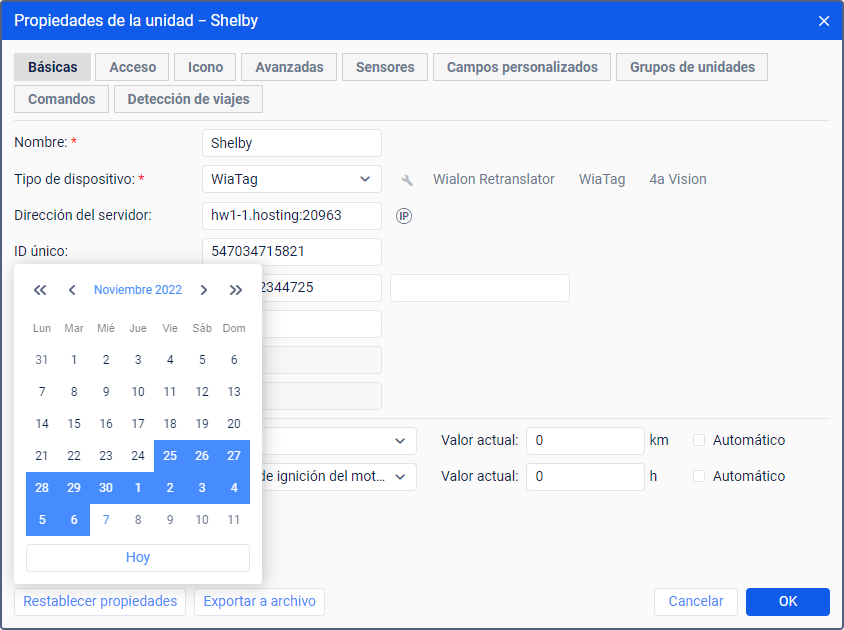The width and height of the screenshot is (844, 630).
Task: Click the Noviembre 2022 month header
Action: tap(138, 290)
